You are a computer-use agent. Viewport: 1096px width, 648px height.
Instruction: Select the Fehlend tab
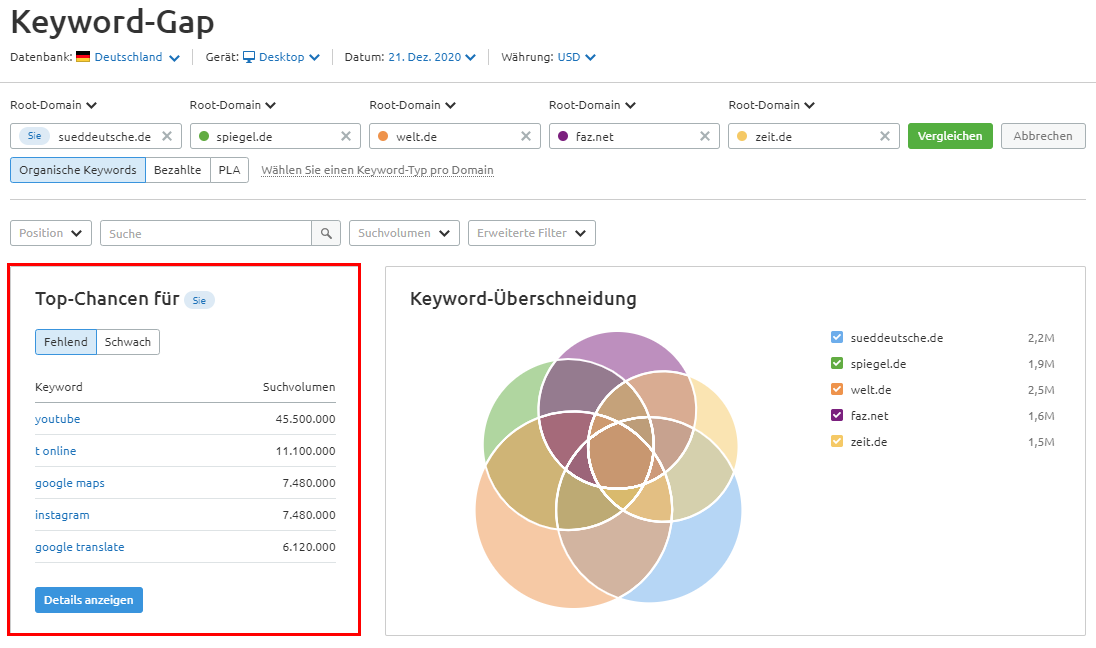tap(66, 342)
